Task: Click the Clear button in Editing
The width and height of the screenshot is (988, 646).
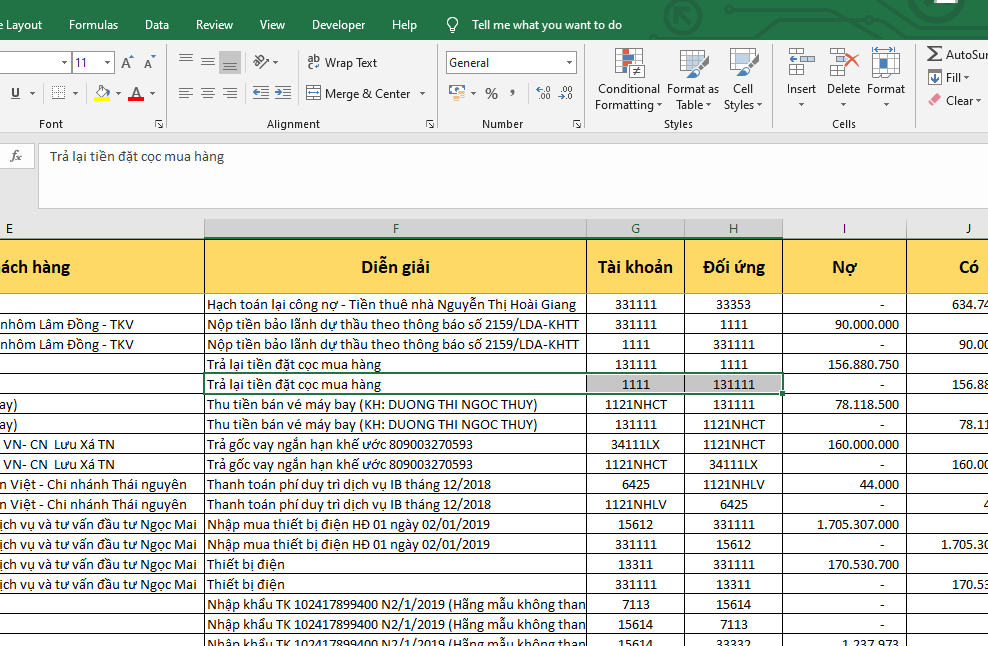Action: (x=952, y=100)
